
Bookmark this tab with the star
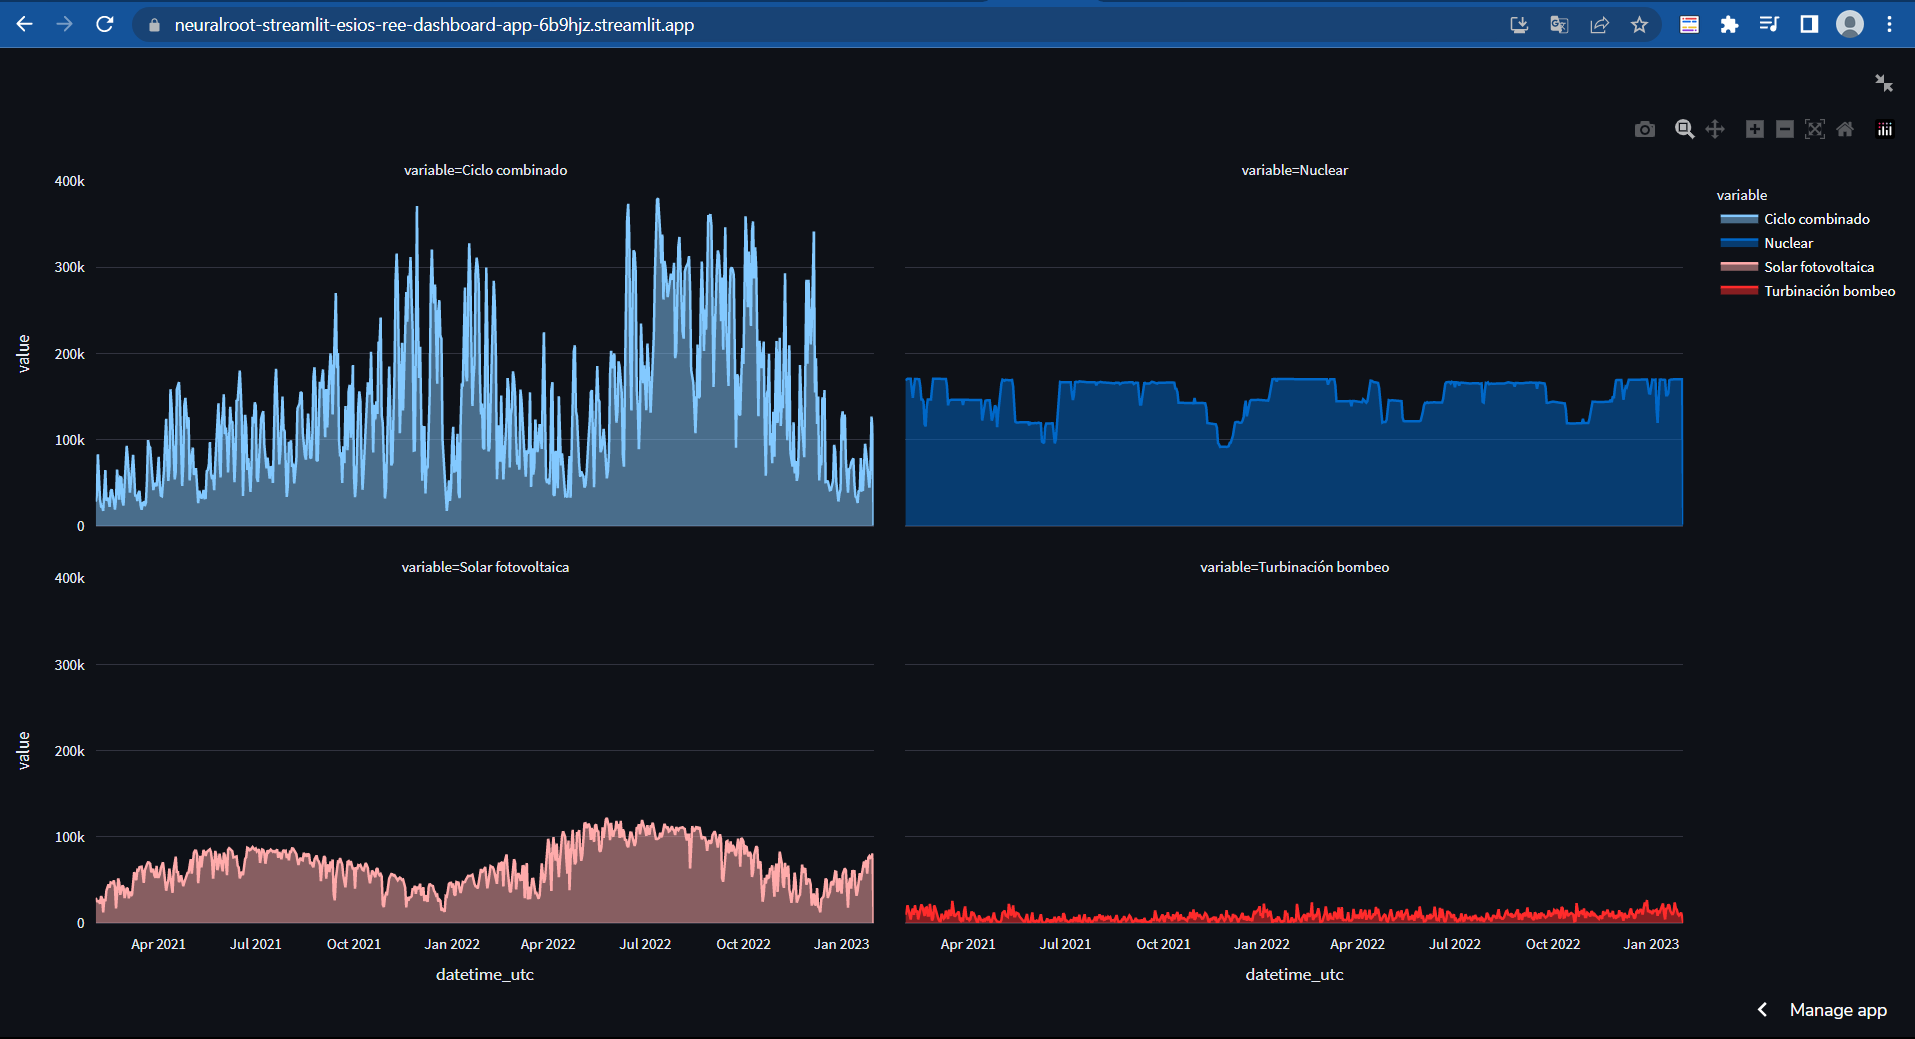[x=1639, y=25]
